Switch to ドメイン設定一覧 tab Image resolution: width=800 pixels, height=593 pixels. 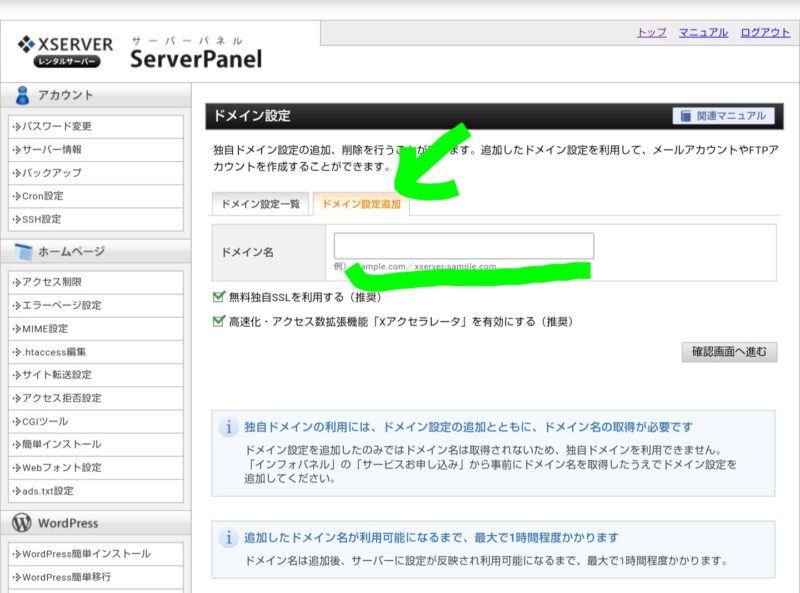click(260, 204)
